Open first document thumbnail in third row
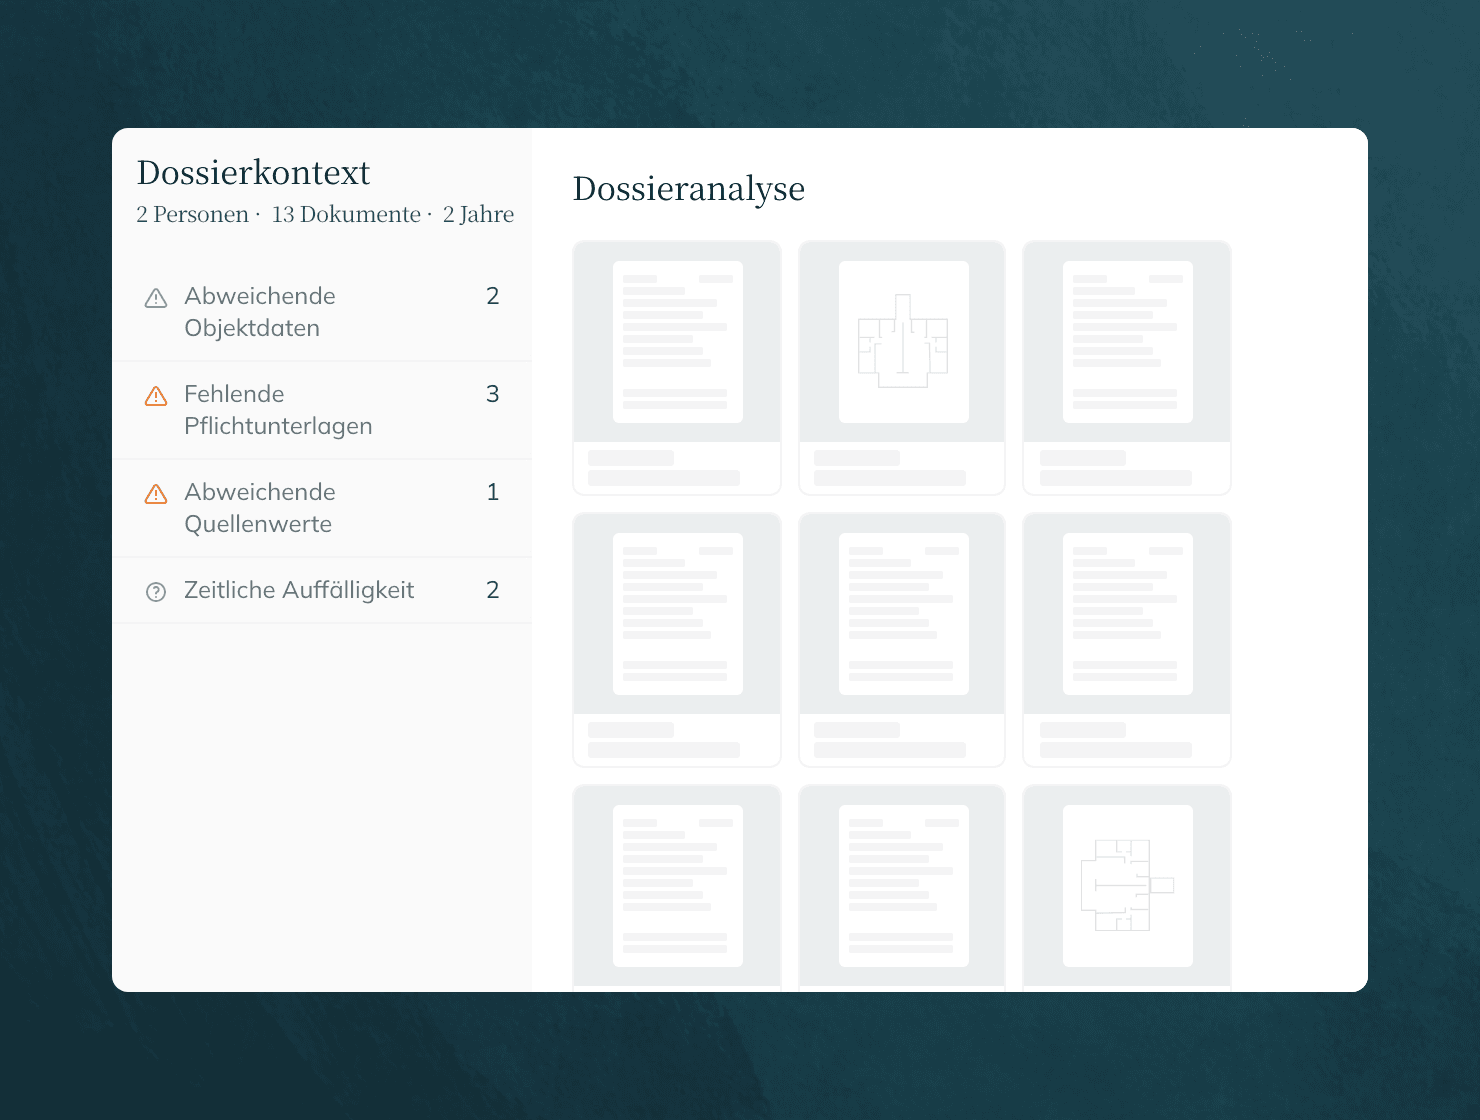The image size is (1480, 1120). tap(677, 888)
